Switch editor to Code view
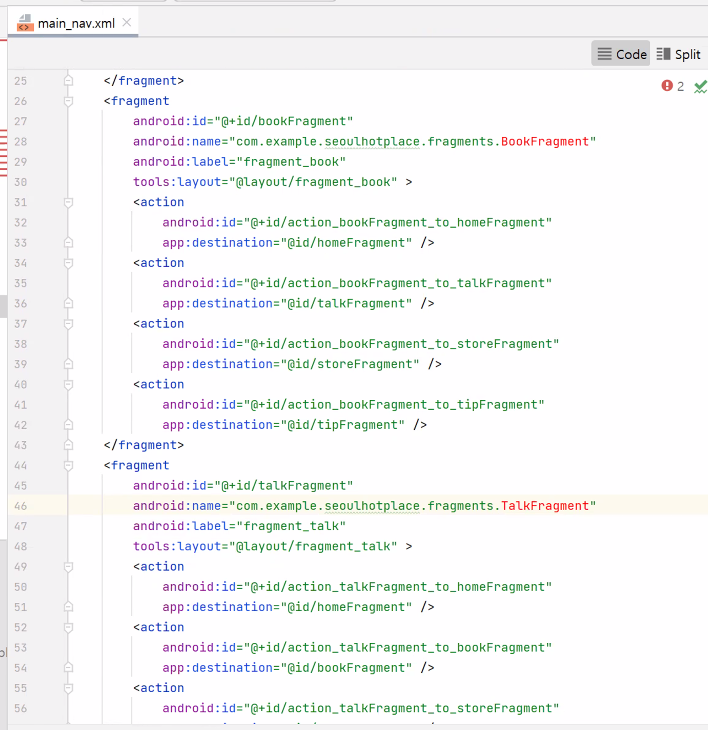Image resolution: width=708 pixels, height=730 pixels. pos(620,54)
